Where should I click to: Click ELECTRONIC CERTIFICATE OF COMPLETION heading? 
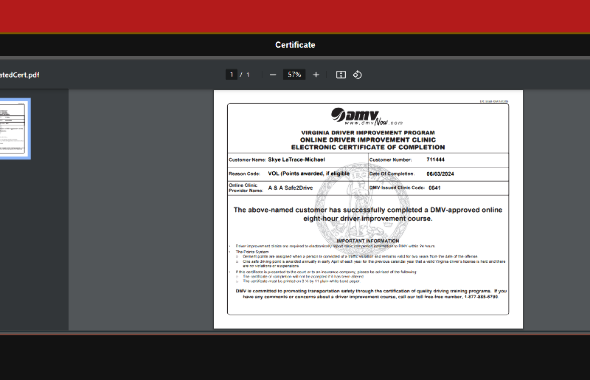point(368,147)
